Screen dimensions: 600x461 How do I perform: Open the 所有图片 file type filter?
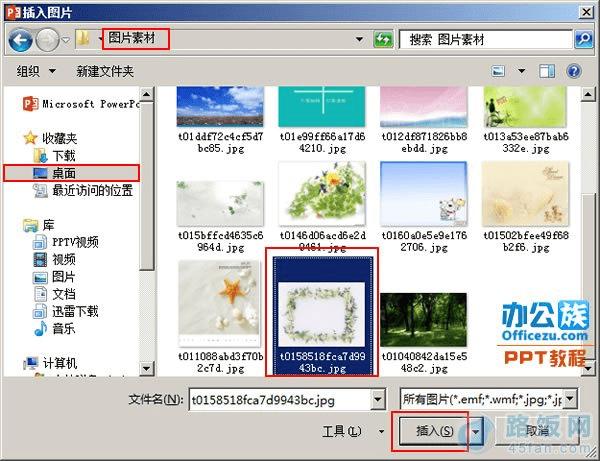(x=488, y=399)
